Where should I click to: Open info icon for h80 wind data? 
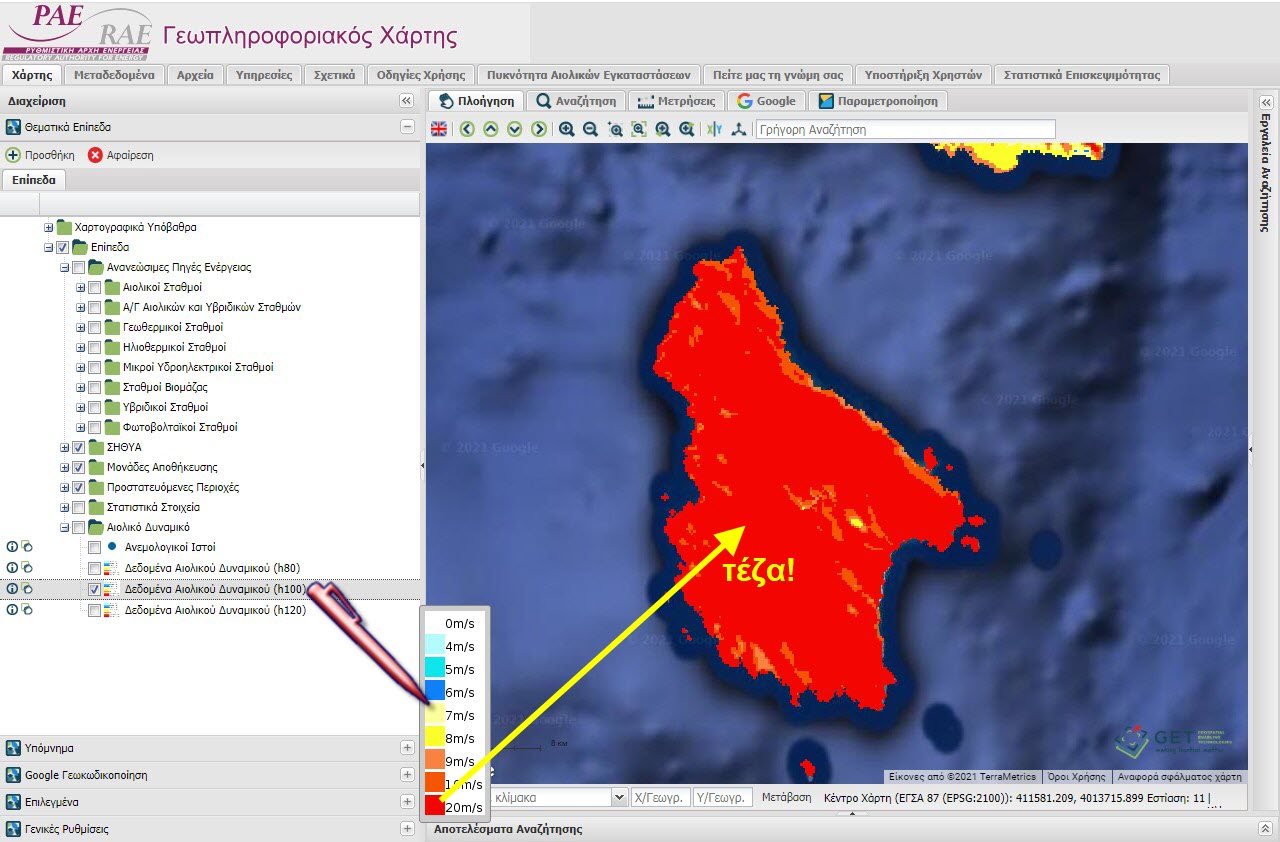[12, 567]
